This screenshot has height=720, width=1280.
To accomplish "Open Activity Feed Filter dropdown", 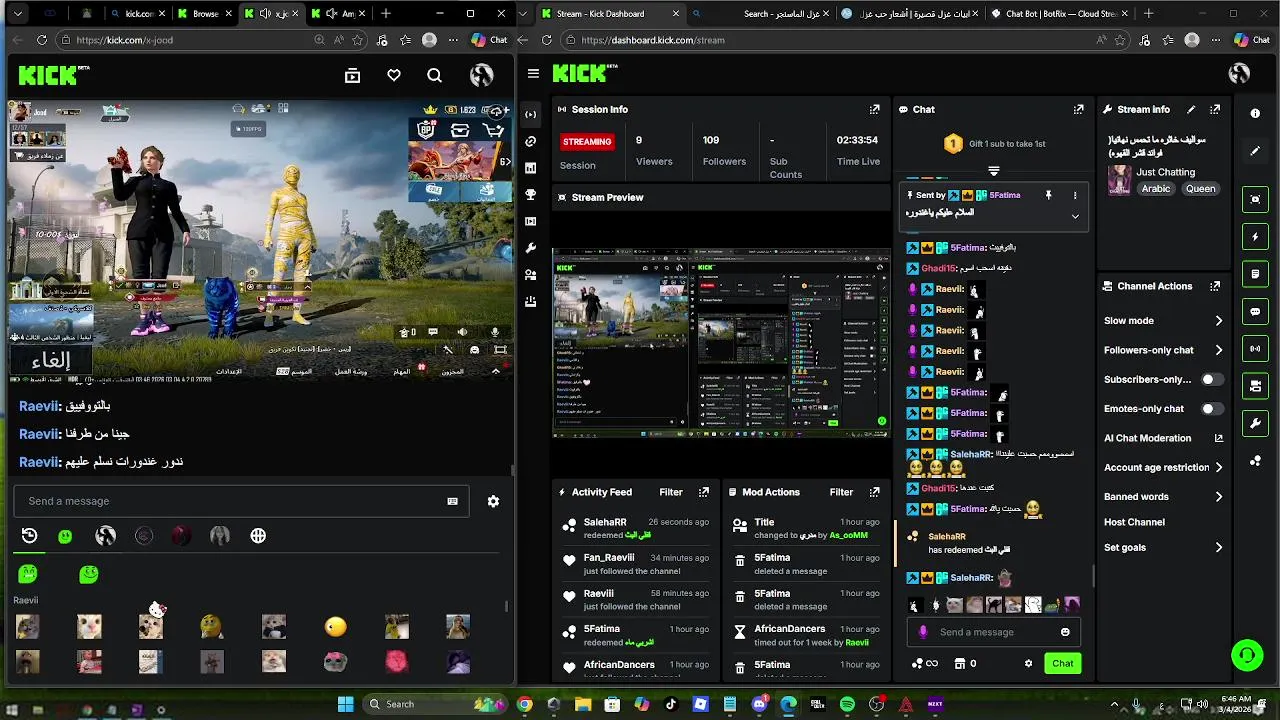I will tap(671, 492).
